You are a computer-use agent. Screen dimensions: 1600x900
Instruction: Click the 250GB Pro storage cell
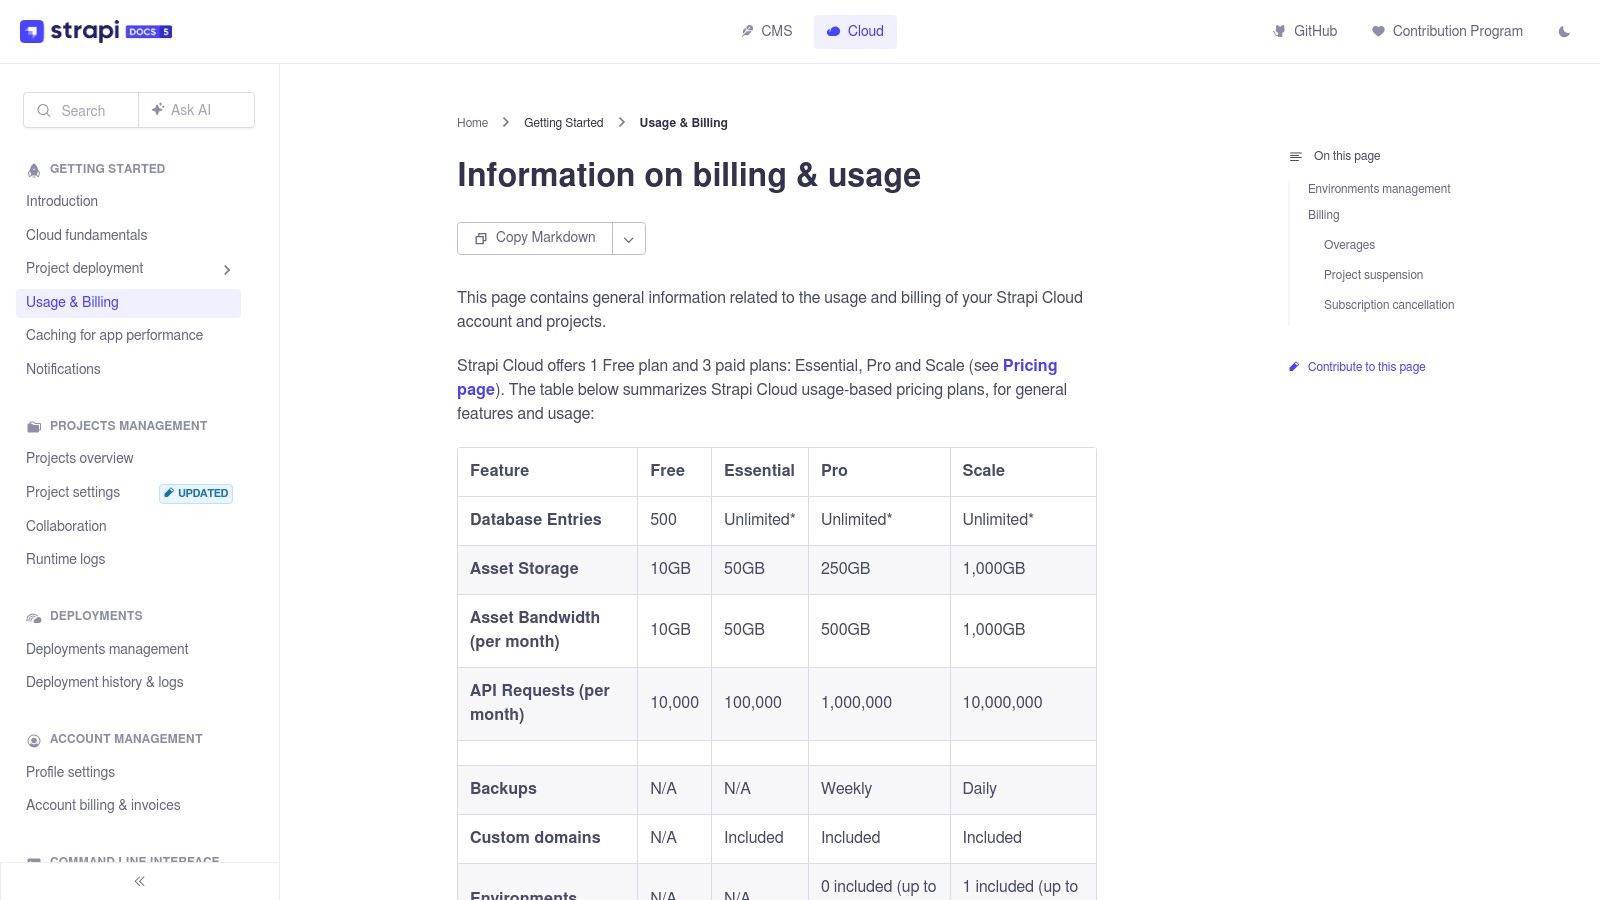[x=879, y=569]
